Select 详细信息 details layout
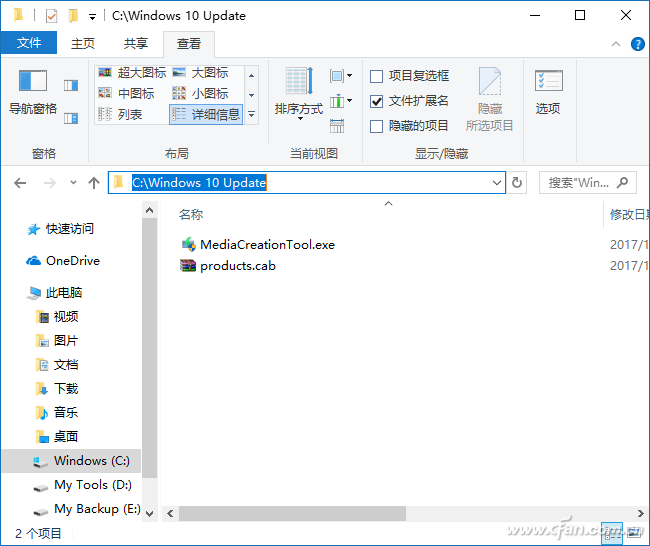 click(206, 114)
